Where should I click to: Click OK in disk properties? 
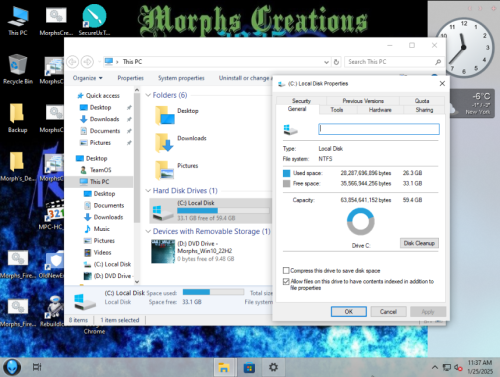[349, 311]
